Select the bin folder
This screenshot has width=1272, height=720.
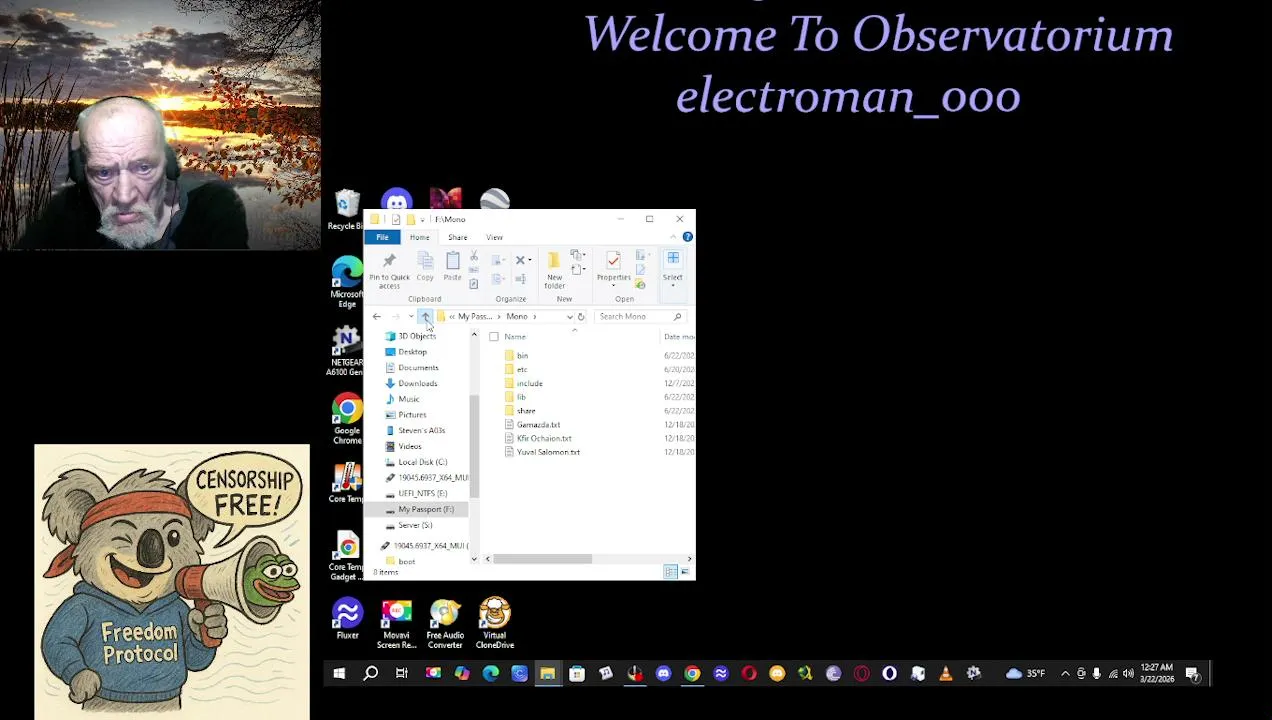(x=522, y=356)
